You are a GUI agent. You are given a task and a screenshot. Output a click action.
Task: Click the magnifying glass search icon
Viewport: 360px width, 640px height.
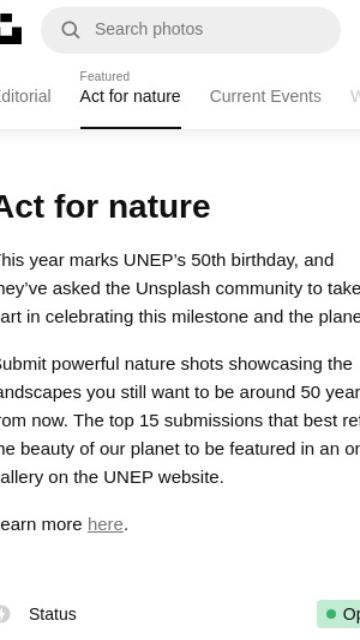pos(70,30)
